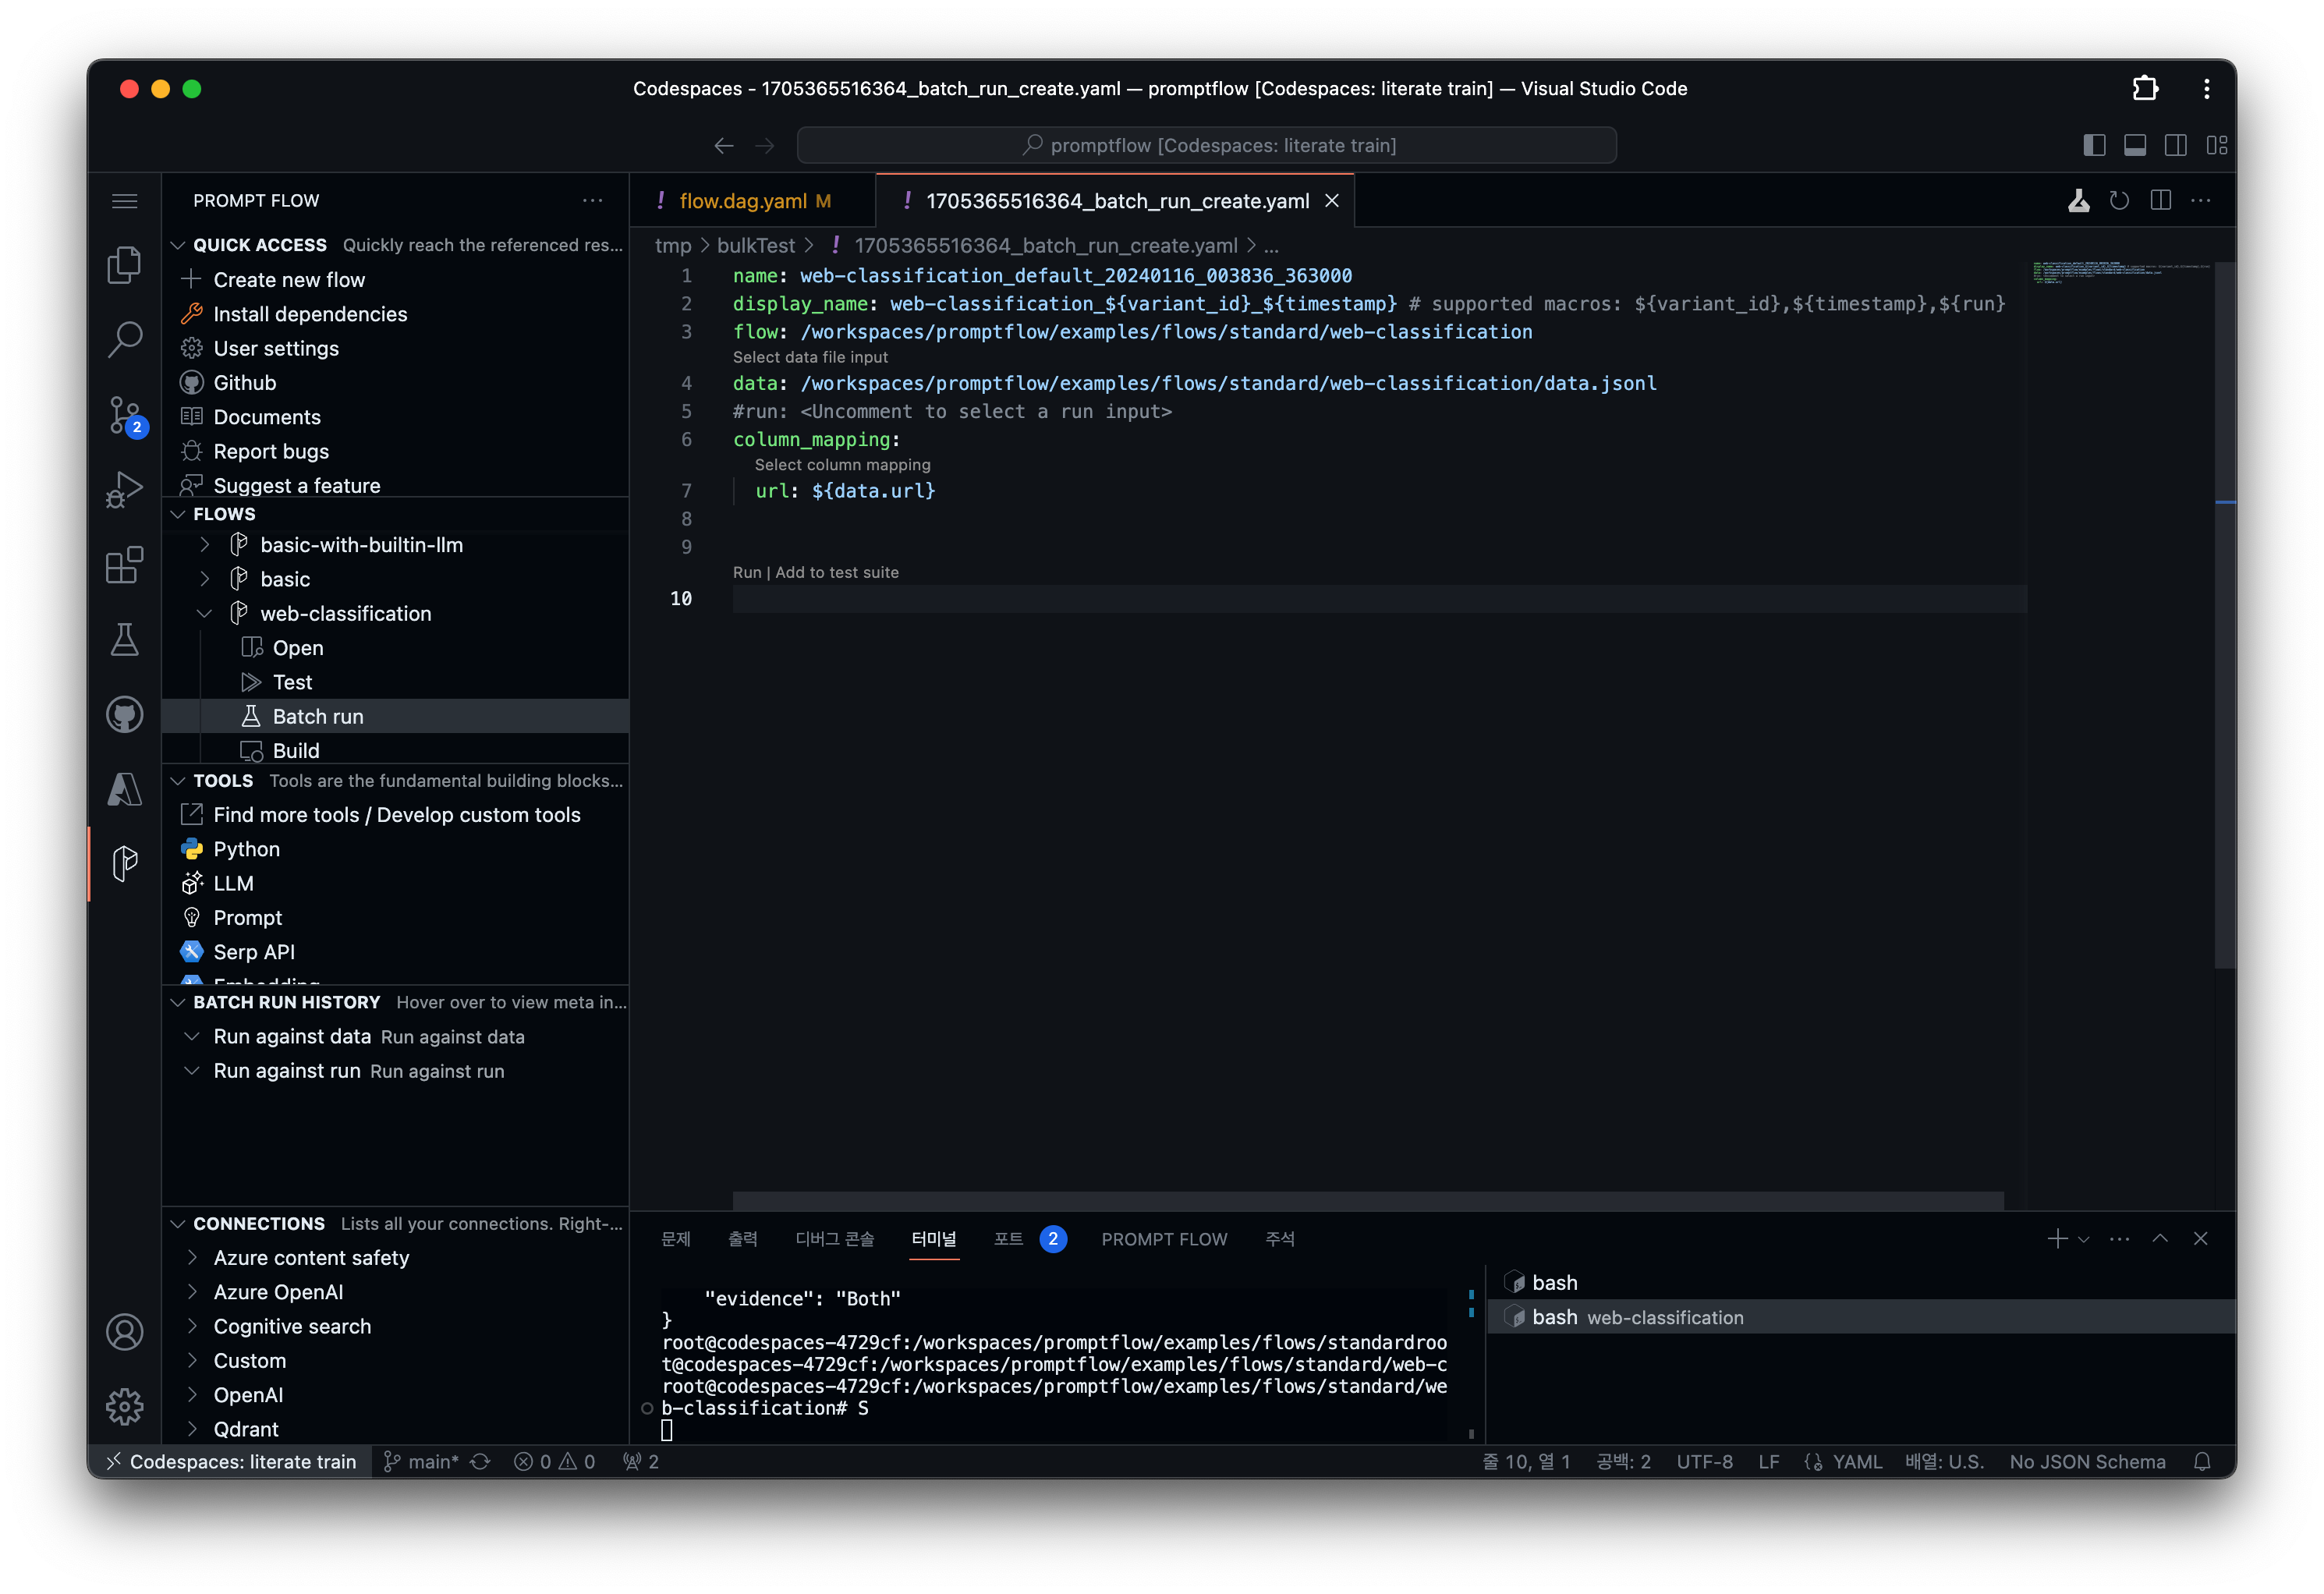
Task: Select the bash web-classification terminal
Action: click(x=1860, y=1317)
